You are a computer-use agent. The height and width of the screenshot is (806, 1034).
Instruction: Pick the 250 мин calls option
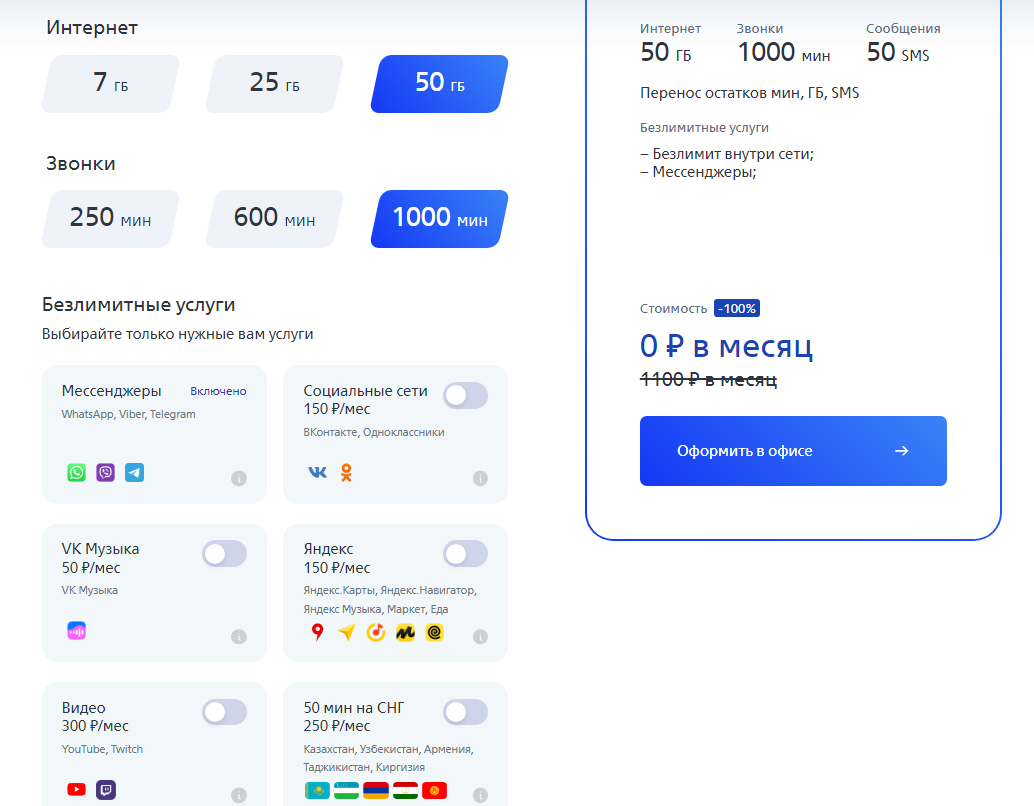click(110, 218)
